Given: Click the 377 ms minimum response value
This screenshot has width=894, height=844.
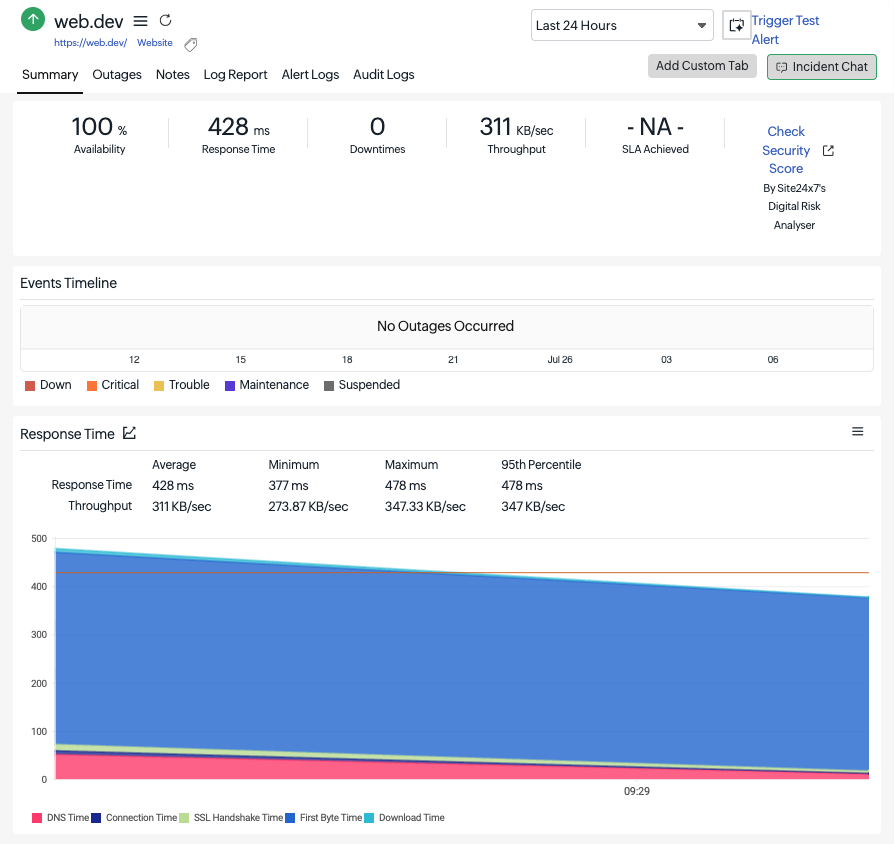Looking at the screenshot, I should tap(288, 486).
